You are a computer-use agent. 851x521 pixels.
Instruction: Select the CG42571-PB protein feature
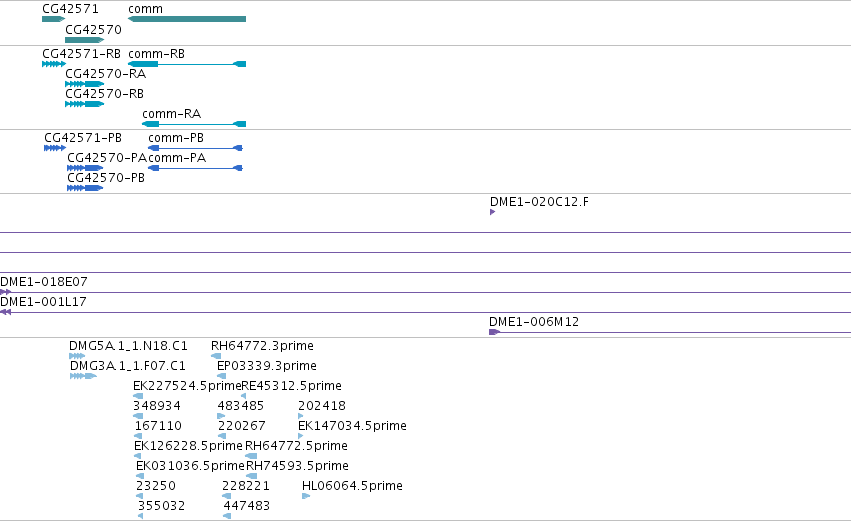[55, 148]
